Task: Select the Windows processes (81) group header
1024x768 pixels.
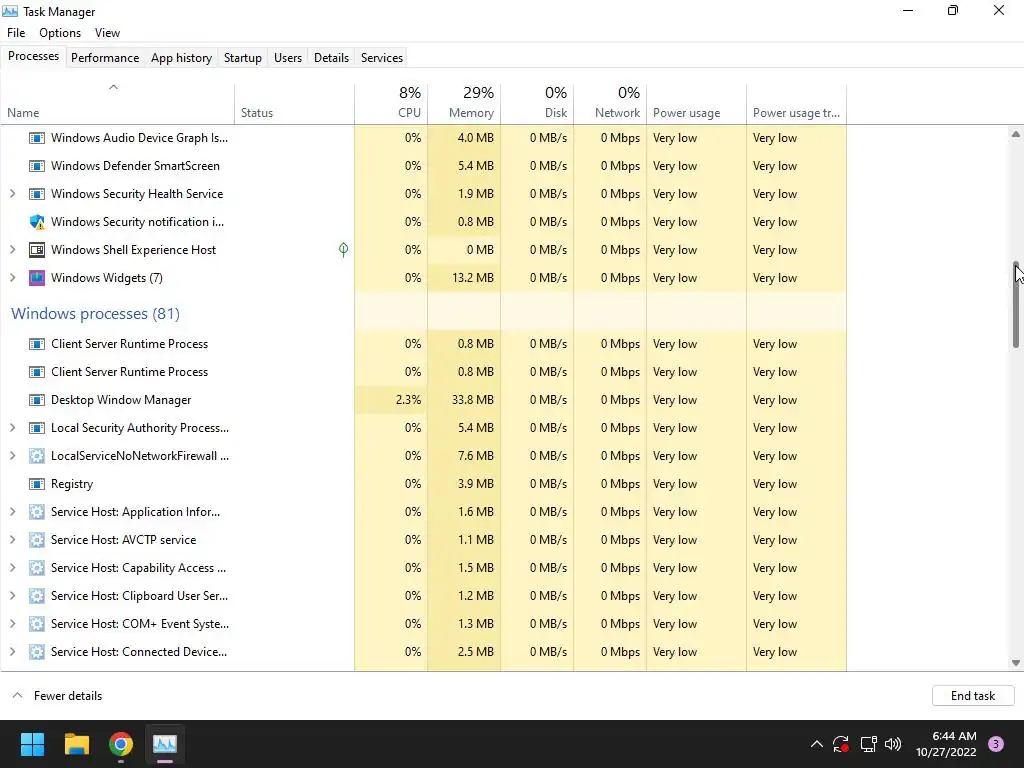Action: [x=95, y=313]
